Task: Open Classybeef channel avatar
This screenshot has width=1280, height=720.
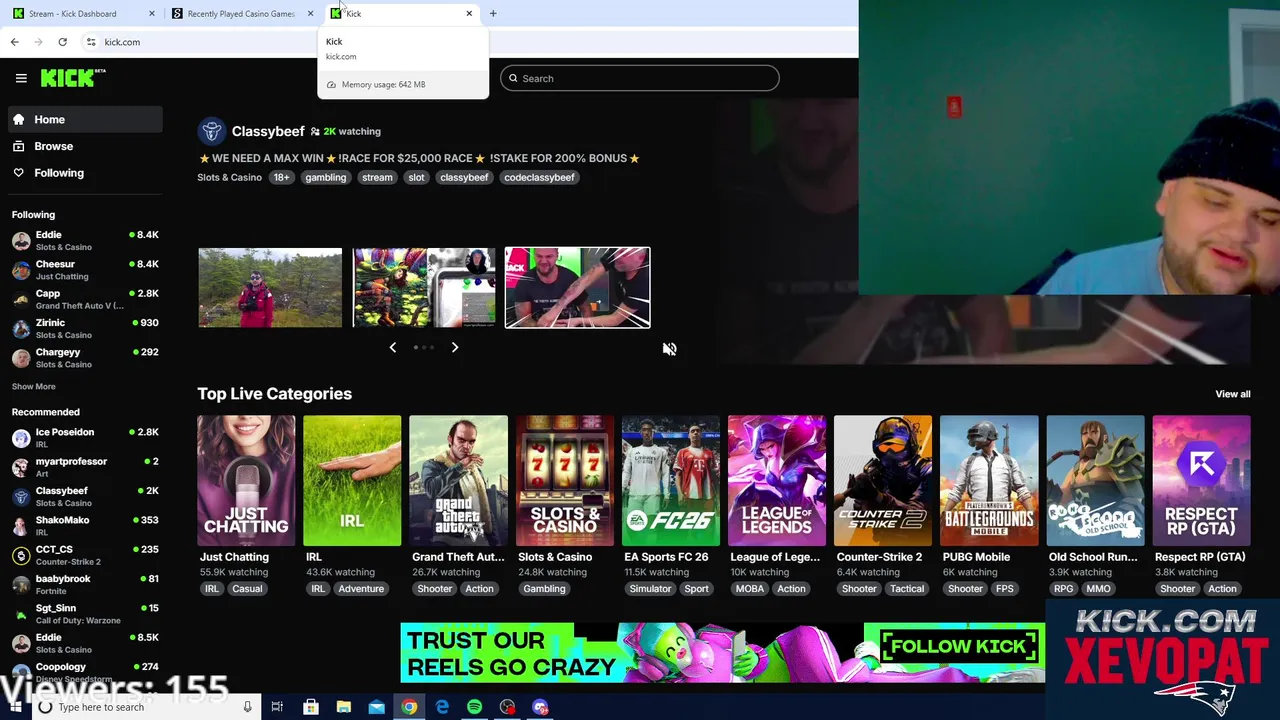Action: click(x=211, y=131)
